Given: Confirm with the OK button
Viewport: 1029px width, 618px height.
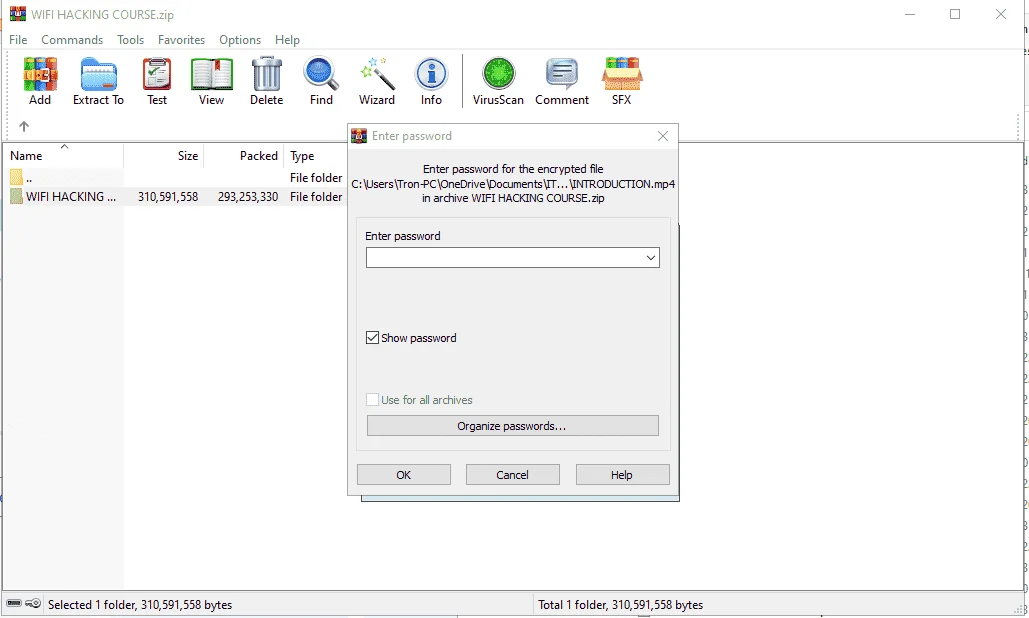Looking at the screenshot, I should coord(404,475).
